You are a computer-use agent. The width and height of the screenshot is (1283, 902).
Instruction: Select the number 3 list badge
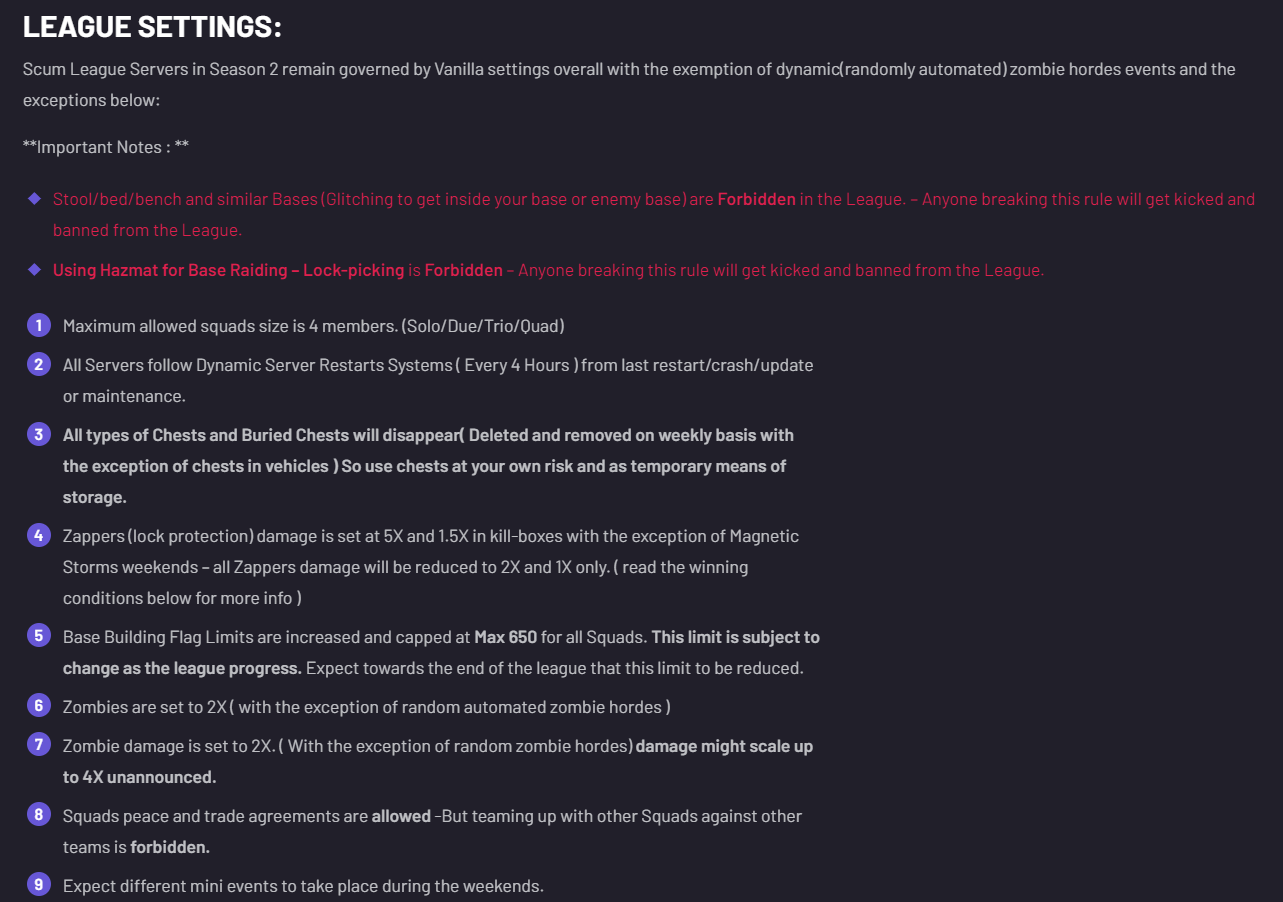(x=38, y=435)
